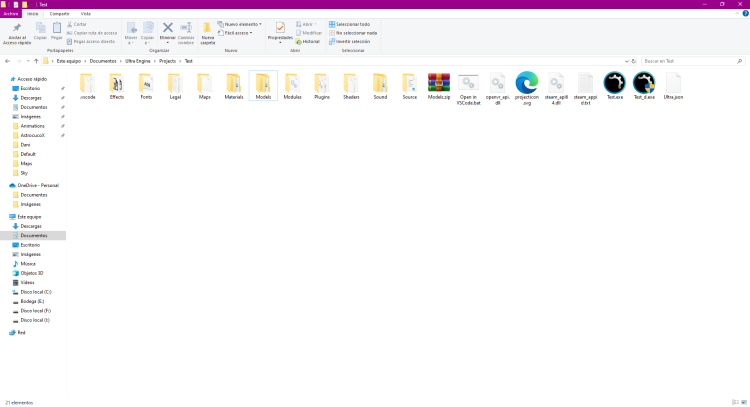750x407 pixels.
Task: Select Red in the navigation pane
Action: pyautogui.click(x=21, y=333)
